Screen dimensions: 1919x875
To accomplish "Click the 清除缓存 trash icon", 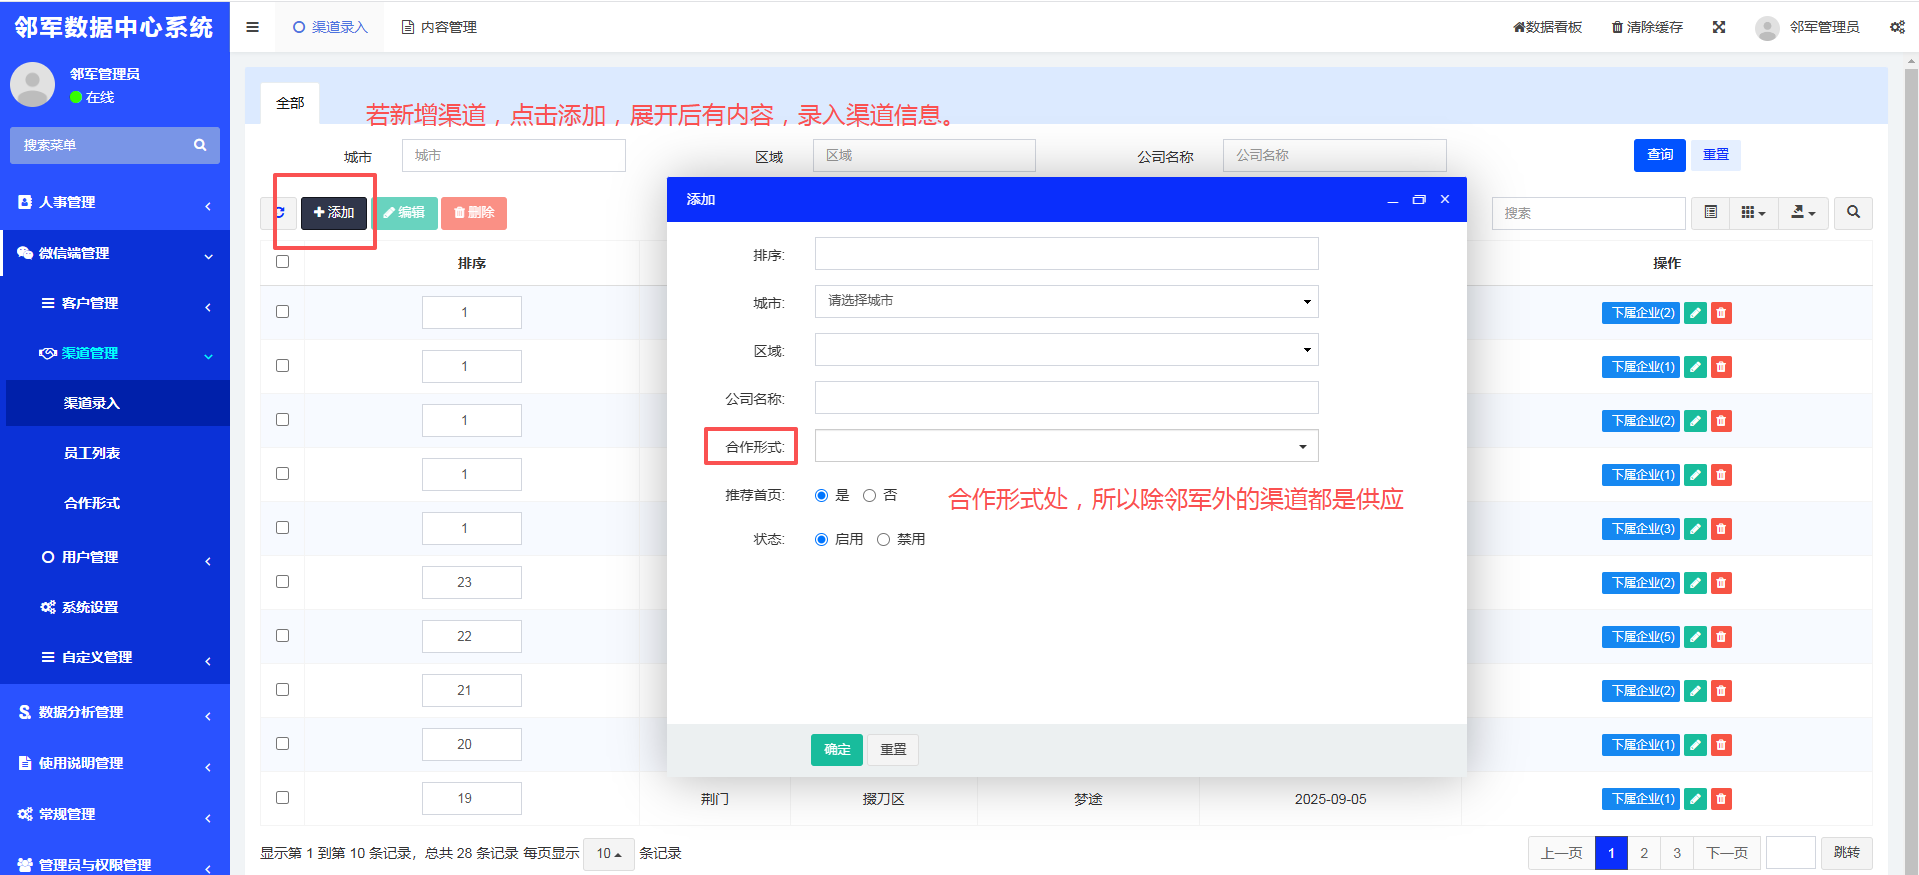I will 1617,27.
